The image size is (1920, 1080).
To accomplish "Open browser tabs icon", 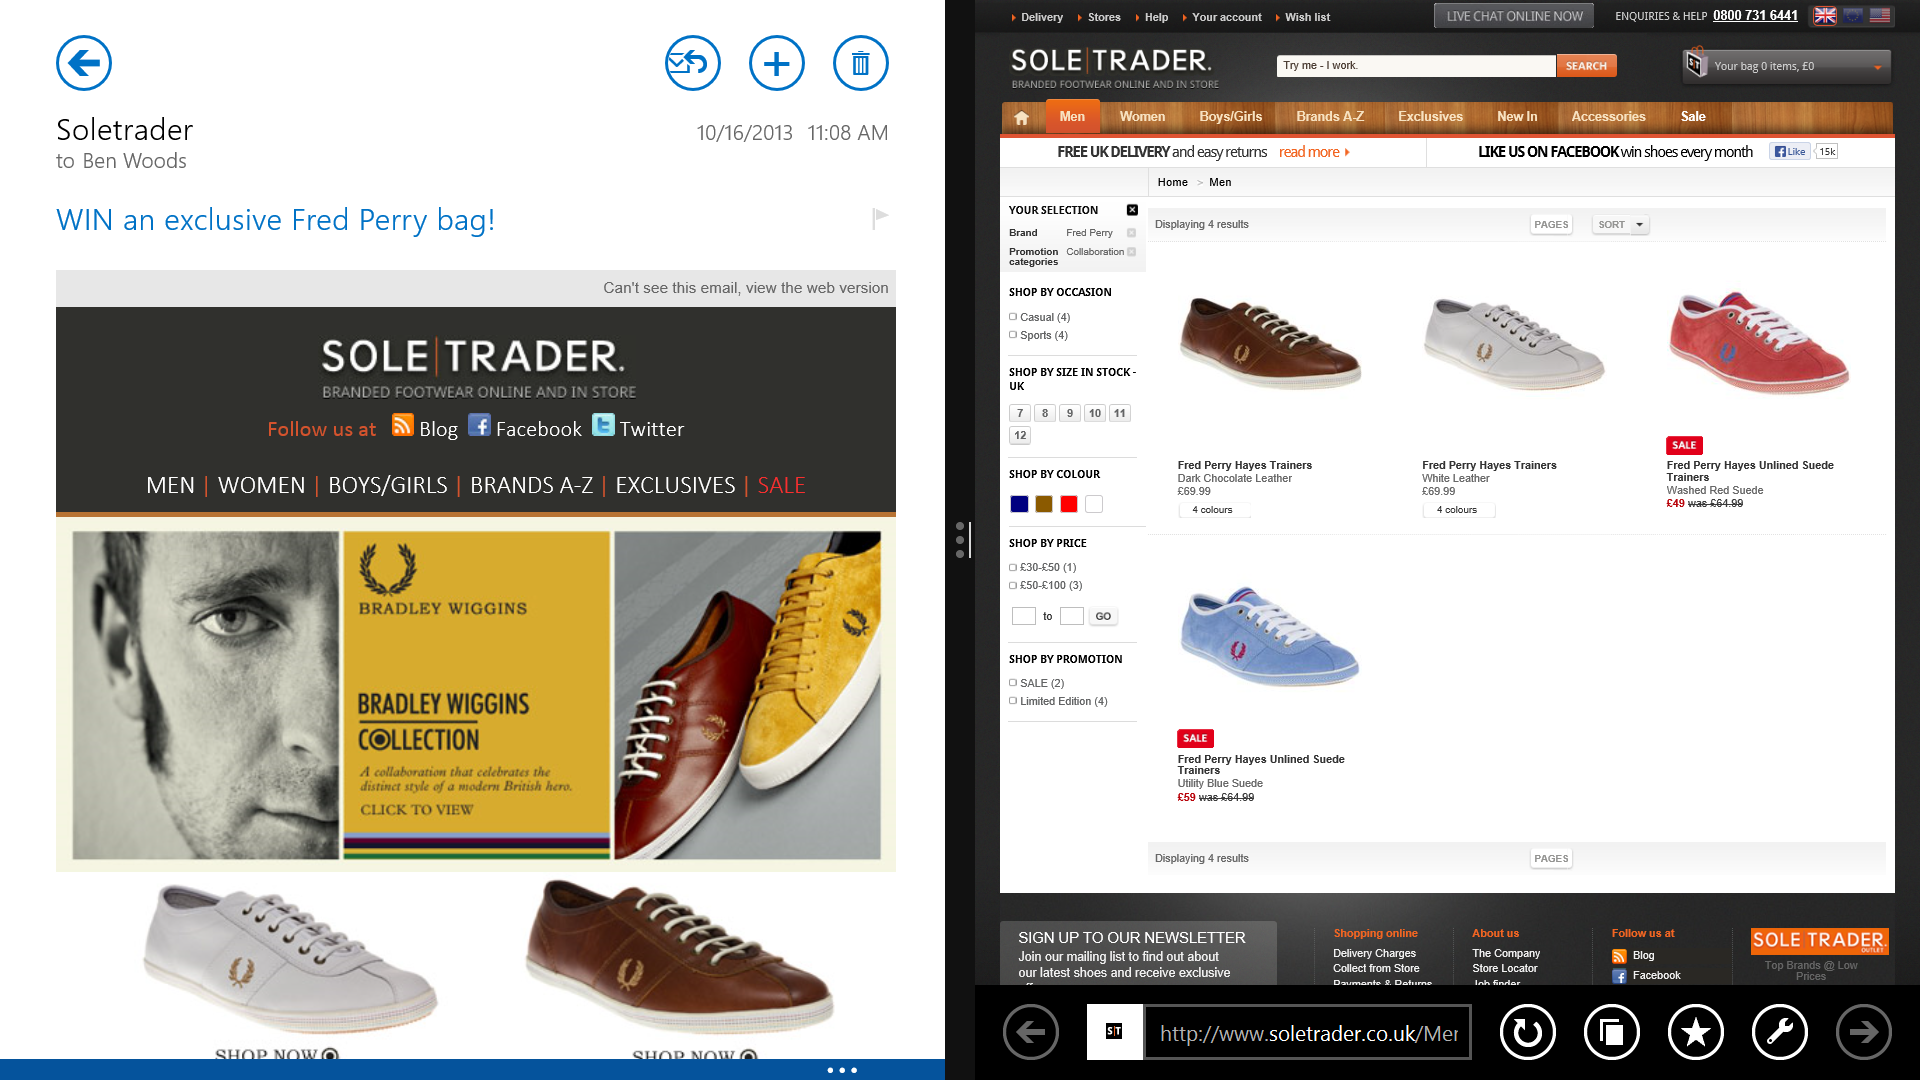I will click(x=1612, y=1032).
